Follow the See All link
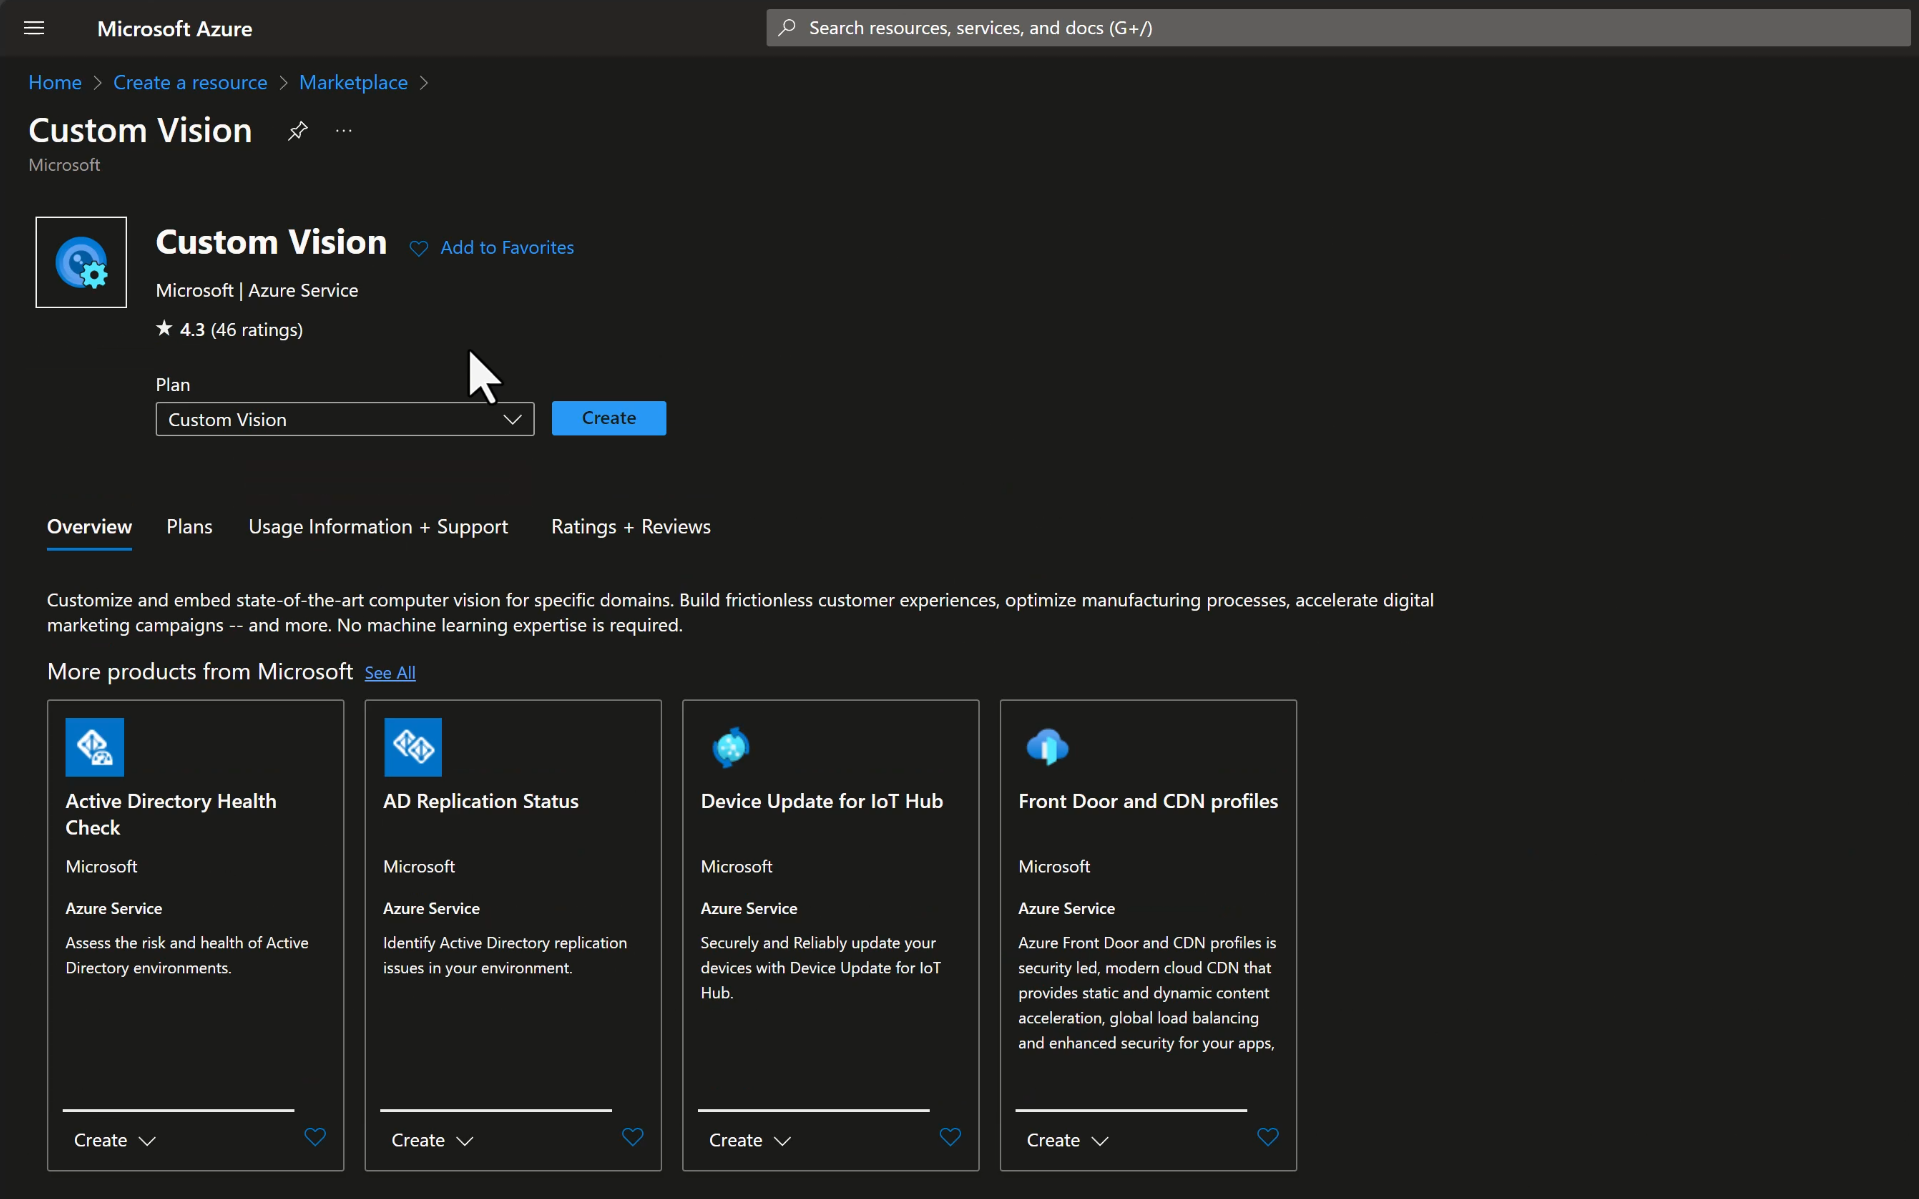 390,673
